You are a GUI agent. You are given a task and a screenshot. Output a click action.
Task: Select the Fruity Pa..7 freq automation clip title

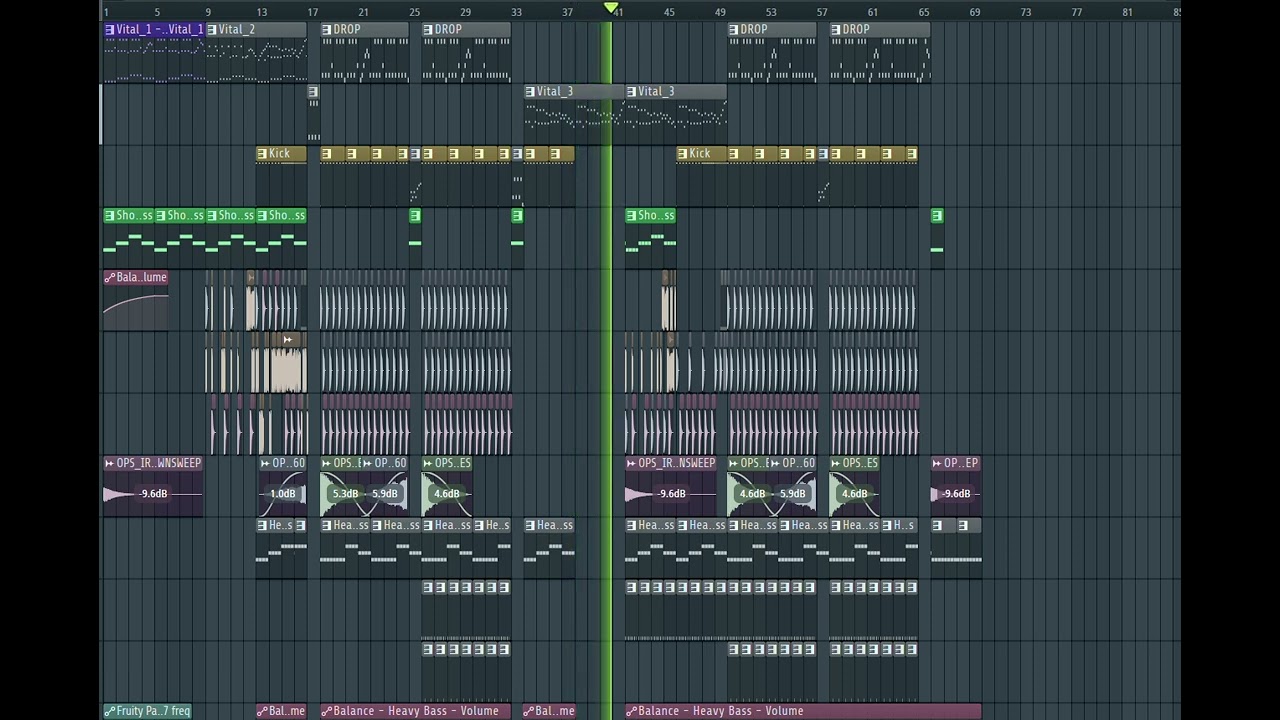click(x=153, y=711)
